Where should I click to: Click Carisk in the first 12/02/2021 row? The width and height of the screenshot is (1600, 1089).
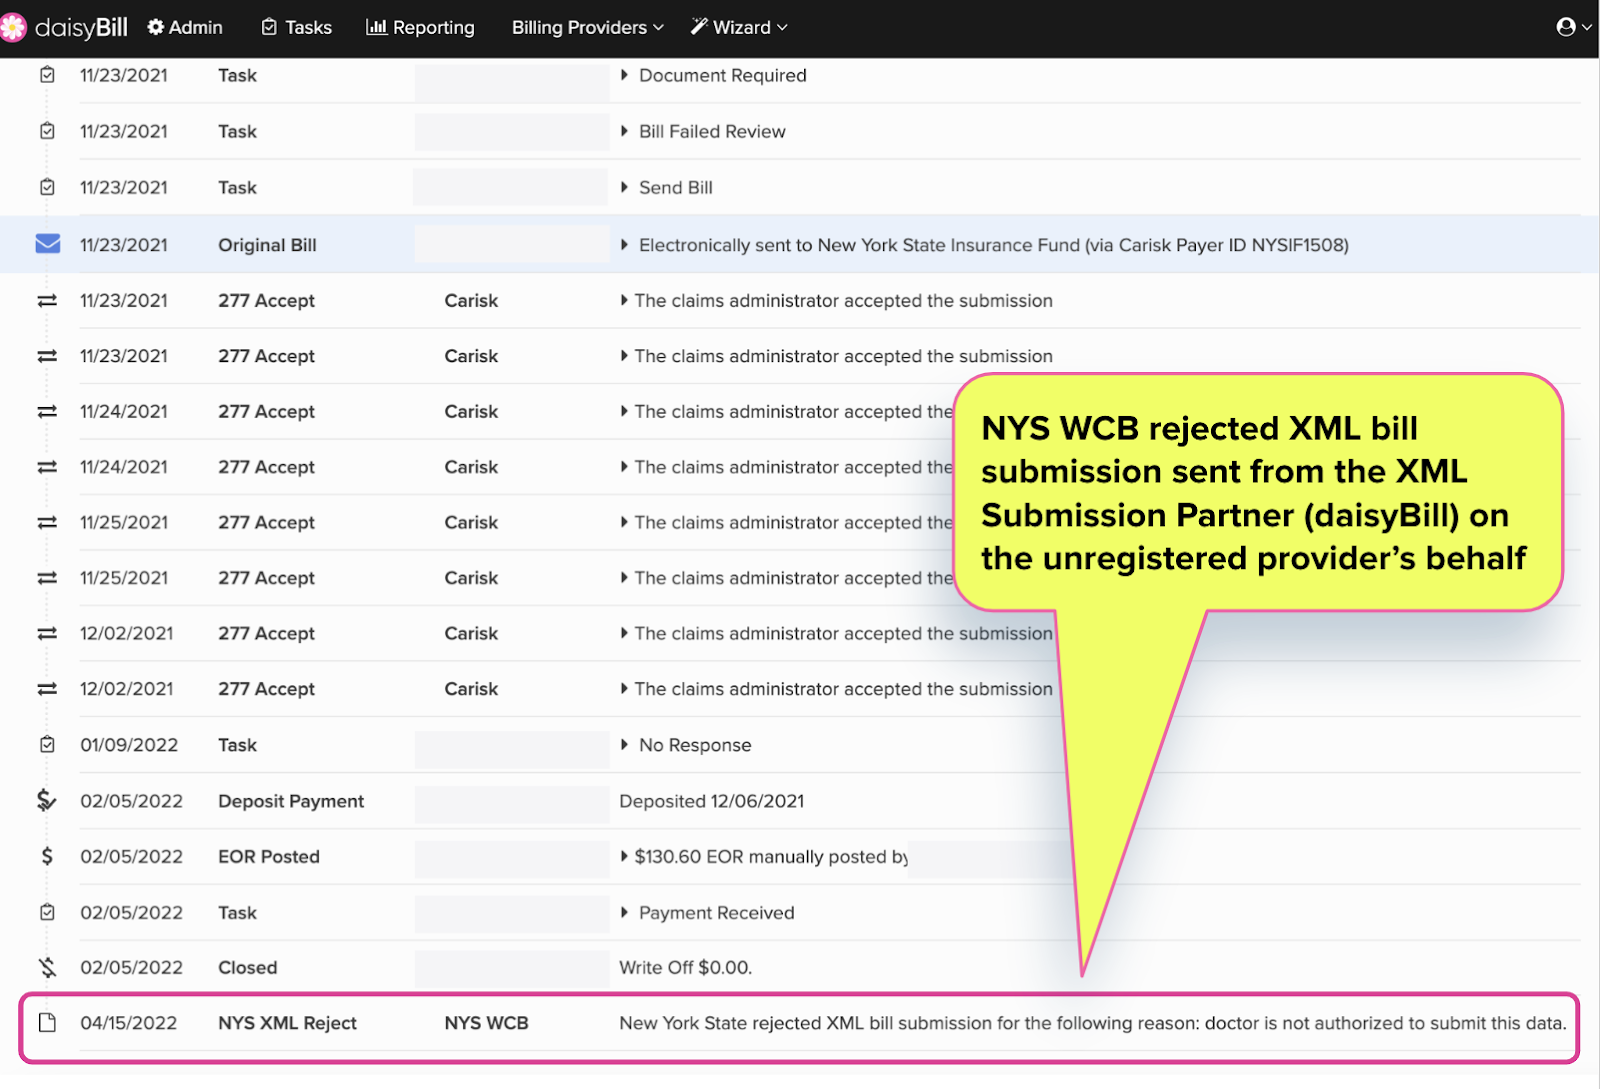(471, 633)
